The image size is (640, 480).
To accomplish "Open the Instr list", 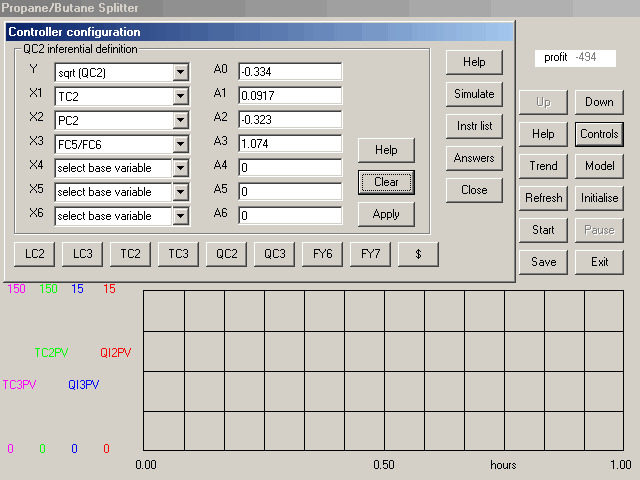I will [474, 126].
